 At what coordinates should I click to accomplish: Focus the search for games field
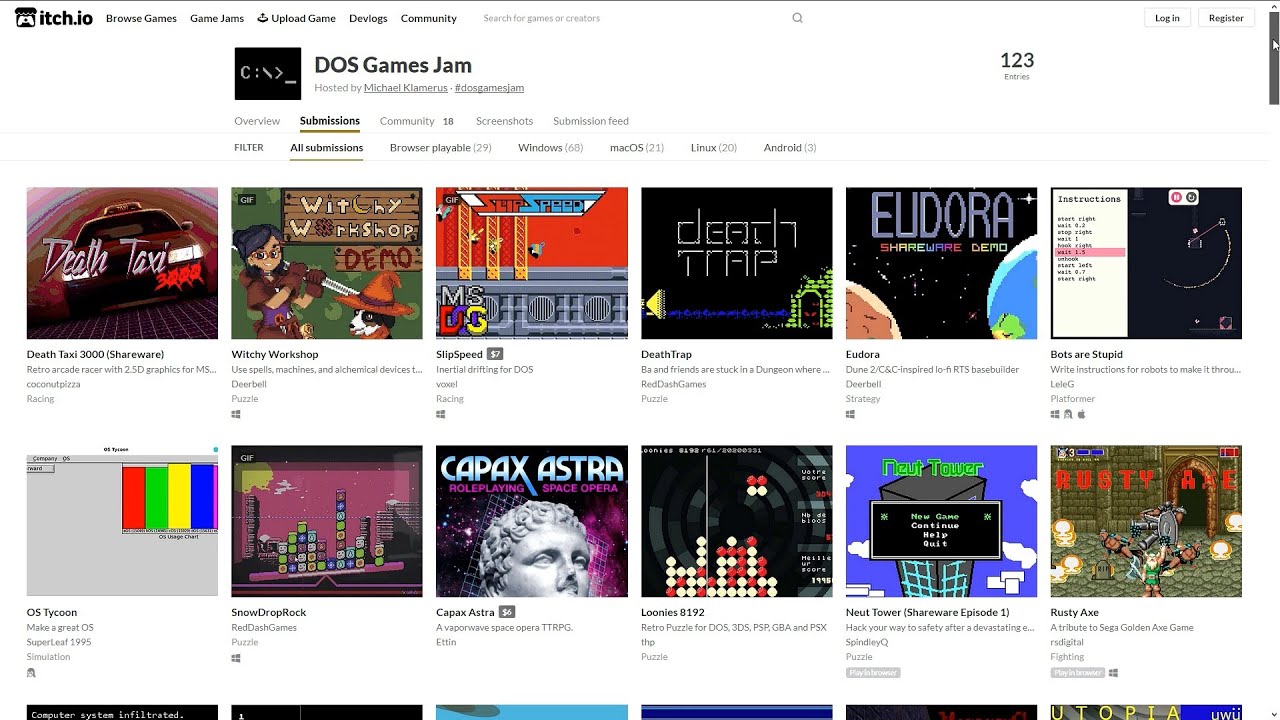[x=630, y=18]
